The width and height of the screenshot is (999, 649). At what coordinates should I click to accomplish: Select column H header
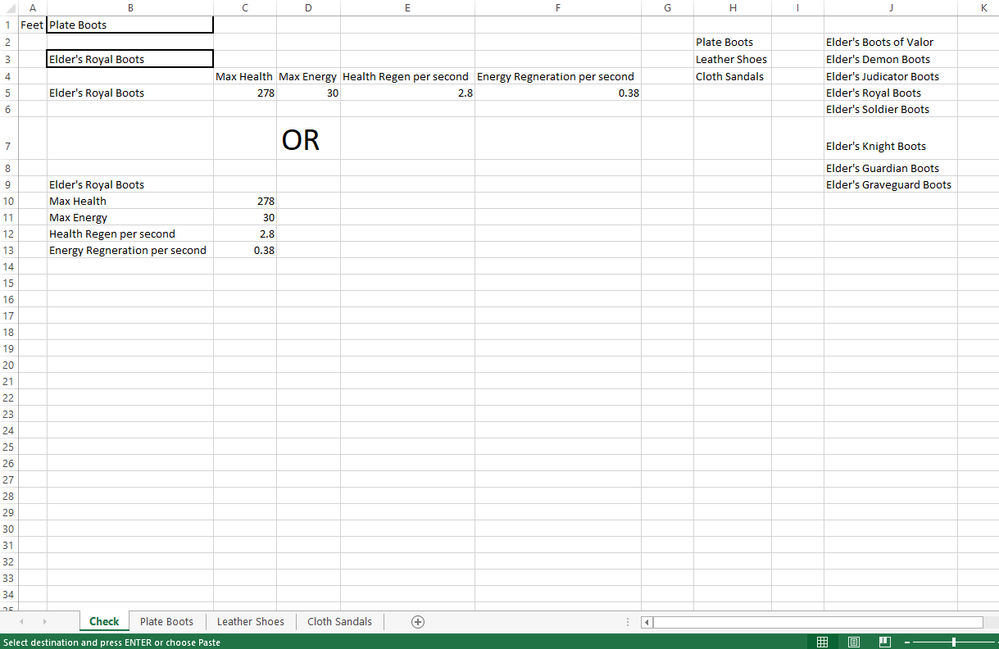coord(733,8)
